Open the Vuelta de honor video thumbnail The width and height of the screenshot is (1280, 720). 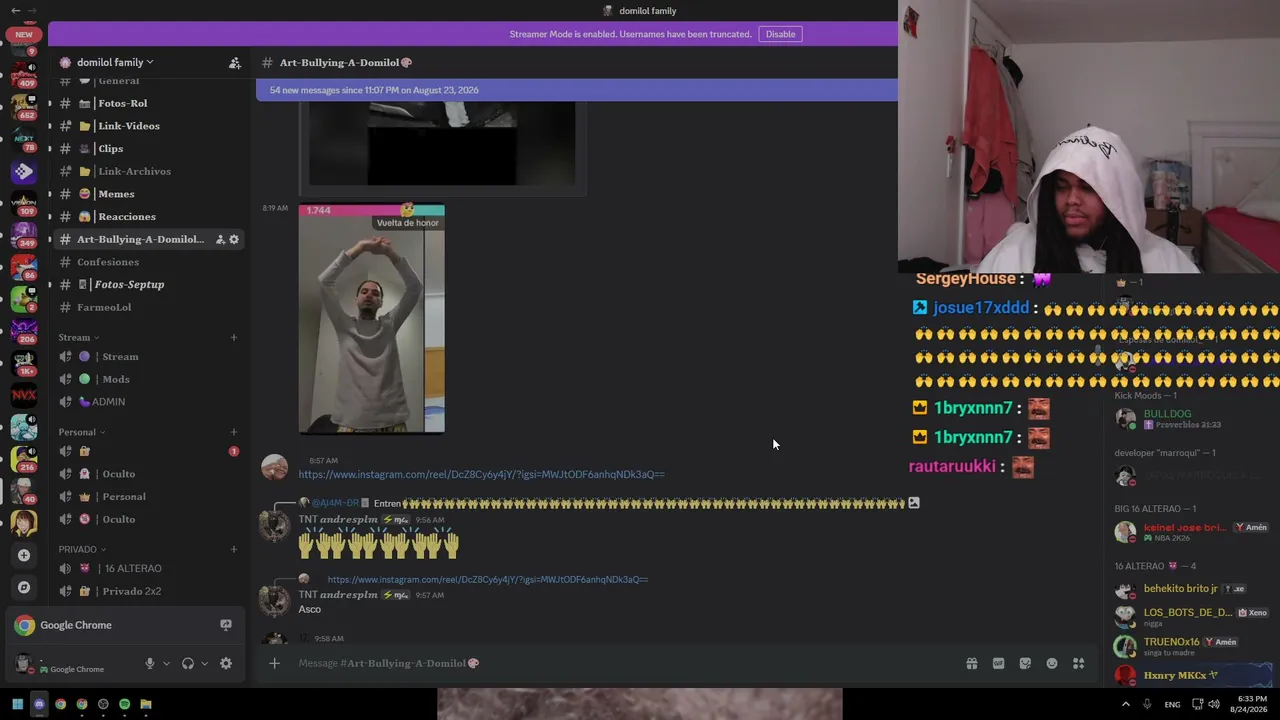(x=372, y=319)
